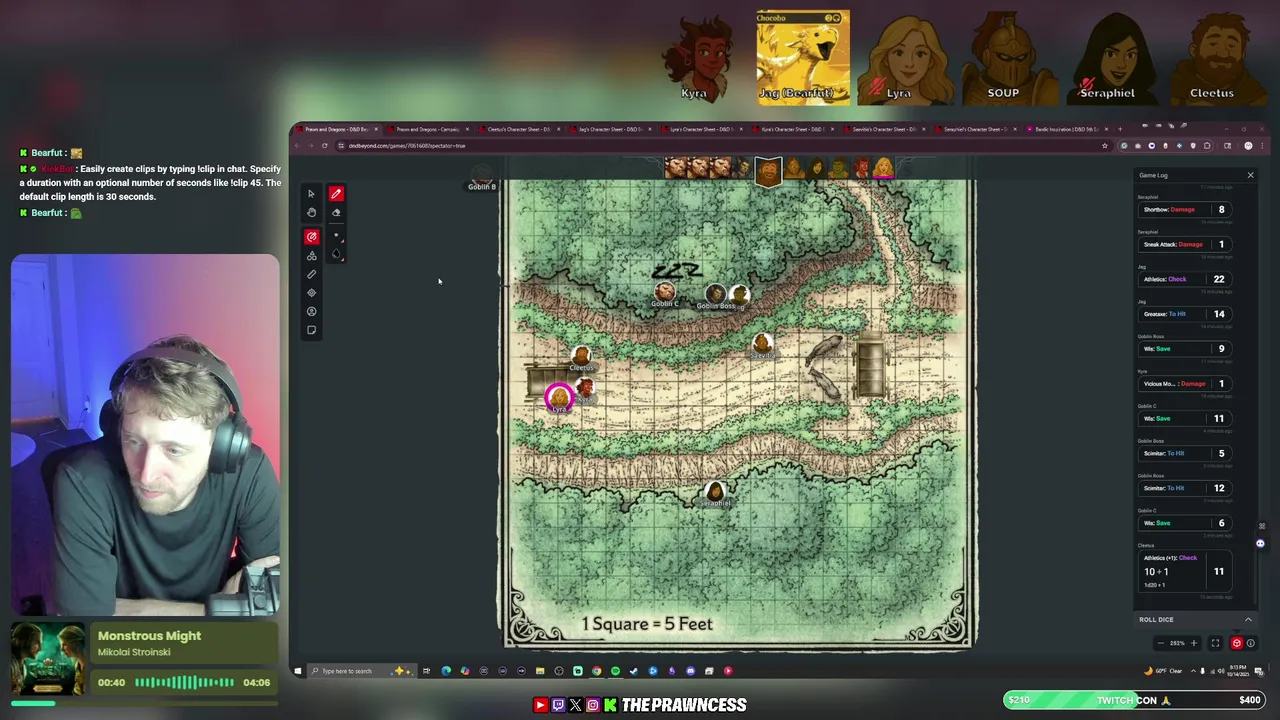Open the ink color droplet picker
Viewport: 1280px width, 720px height.
pyautogui.click(x=336, y=255)
